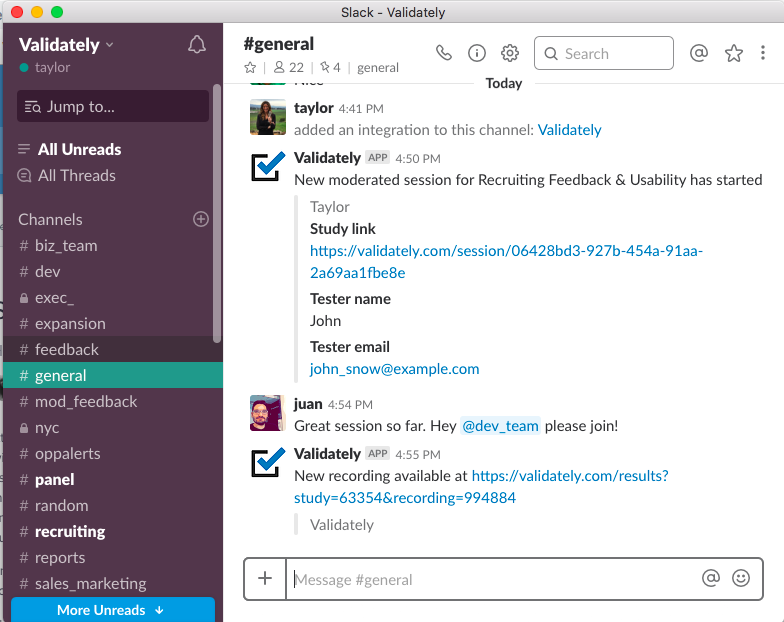Click the 4:55 PM message timestamp

click(418, 454)
